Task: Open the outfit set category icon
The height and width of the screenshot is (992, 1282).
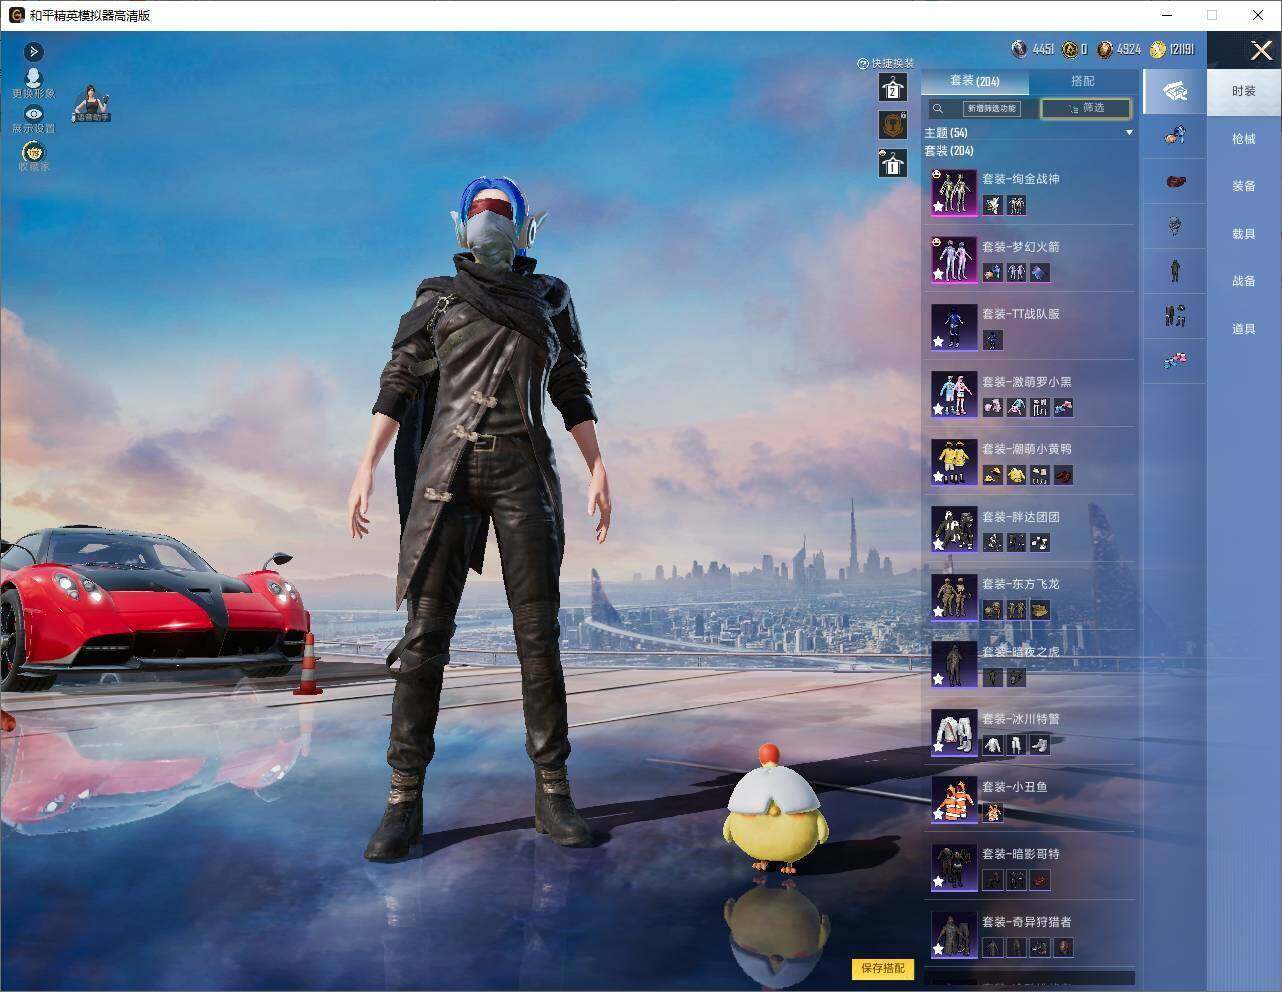Action: point(1175,92)
